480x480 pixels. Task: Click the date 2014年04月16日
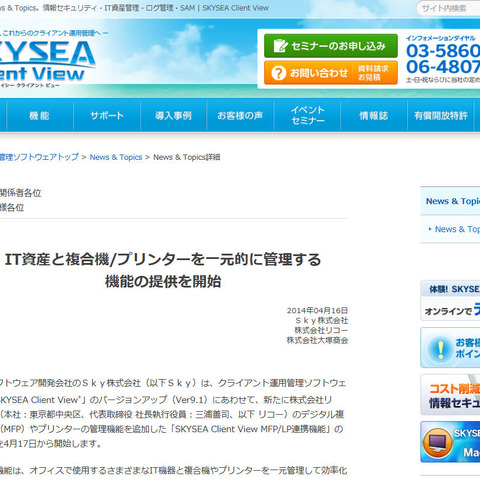pyautogui.click(x=317, y=310)
